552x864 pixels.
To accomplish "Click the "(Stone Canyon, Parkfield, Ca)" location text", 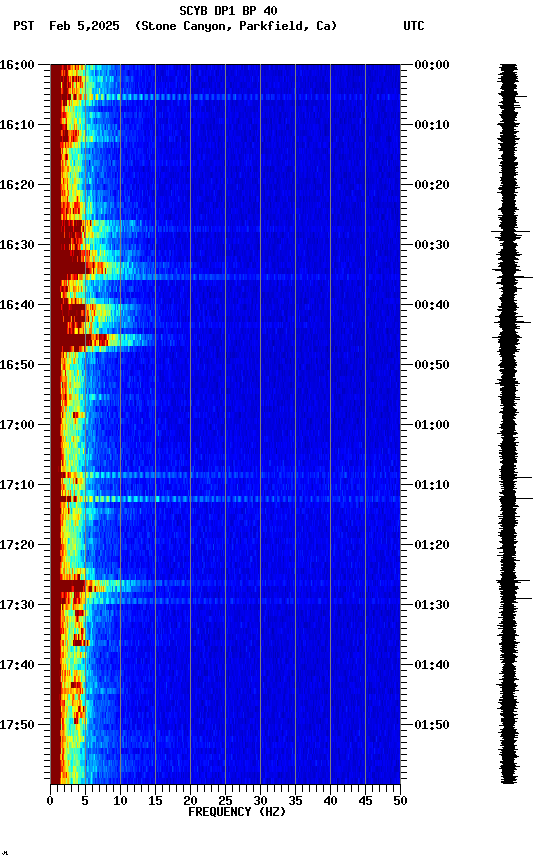I will (236, 26).
